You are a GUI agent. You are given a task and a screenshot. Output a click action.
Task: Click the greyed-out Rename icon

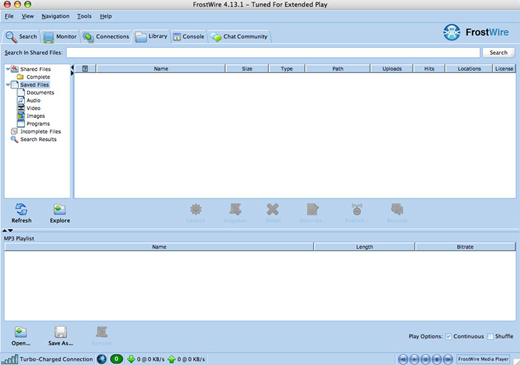pos(397,209)
